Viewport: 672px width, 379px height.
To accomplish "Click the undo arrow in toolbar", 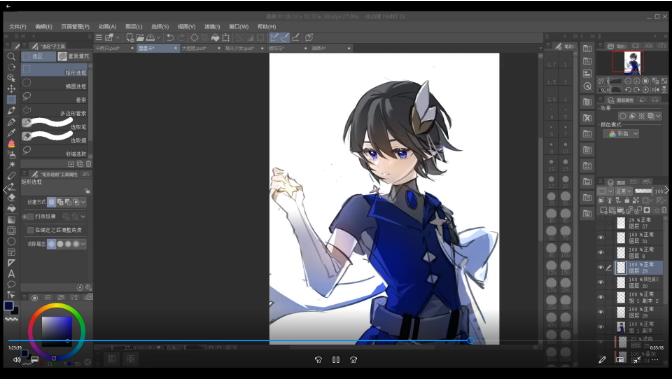I will [170, 38].
